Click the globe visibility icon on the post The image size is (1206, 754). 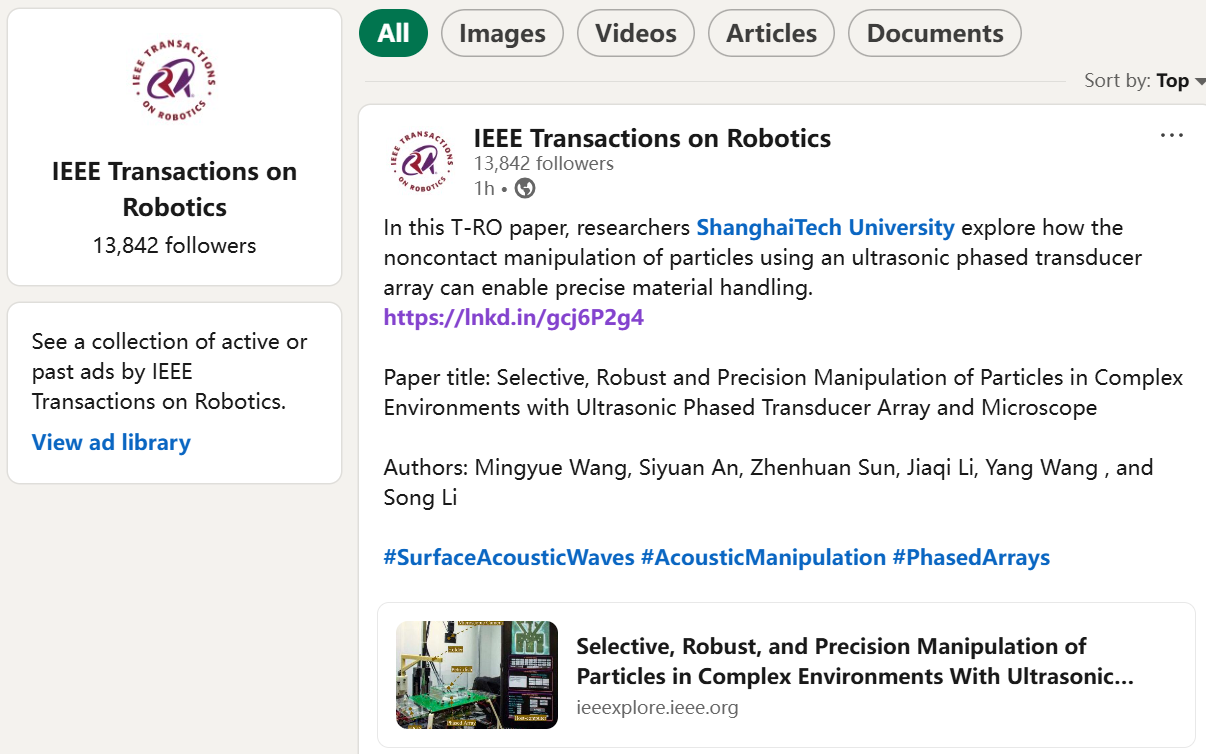[525, 188]
